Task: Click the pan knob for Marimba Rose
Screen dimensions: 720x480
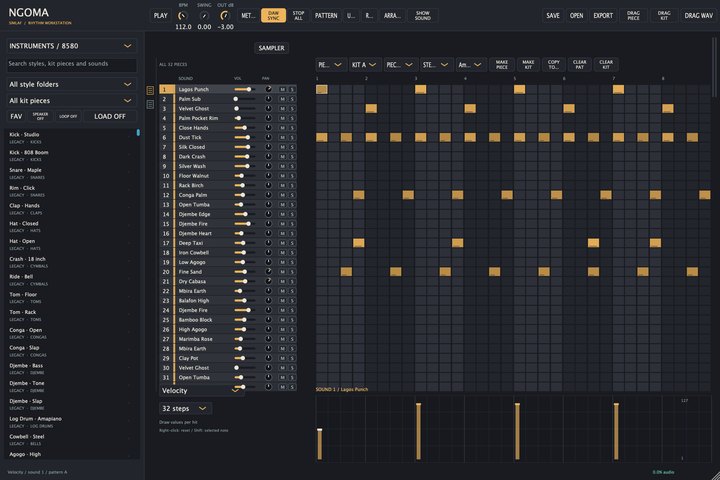Action: coord(268,339)
